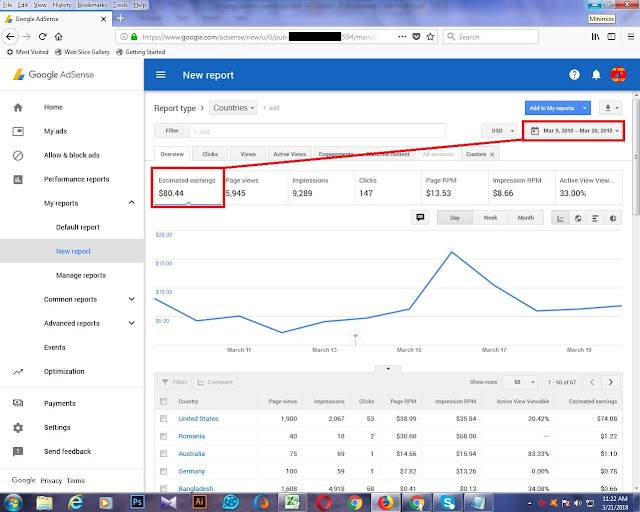Tick the Australia row checkbox
640x512 pixels.
tap(164, 454)
